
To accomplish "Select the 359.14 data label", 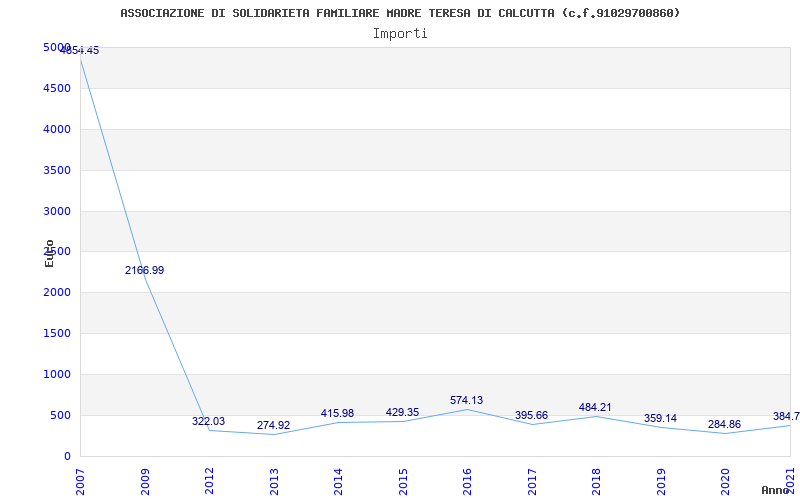I will pyautogui.click(x=660, y=418).
